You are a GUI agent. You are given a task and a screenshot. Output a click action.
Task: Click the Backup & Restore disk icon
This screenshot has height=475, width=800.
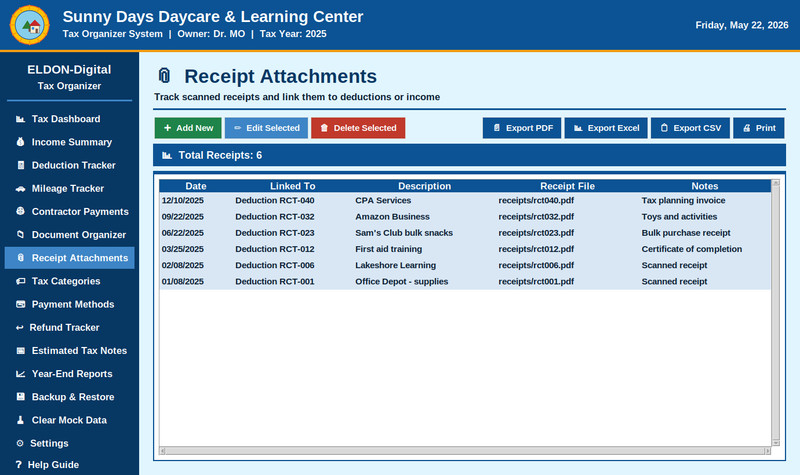coord(20,397)
